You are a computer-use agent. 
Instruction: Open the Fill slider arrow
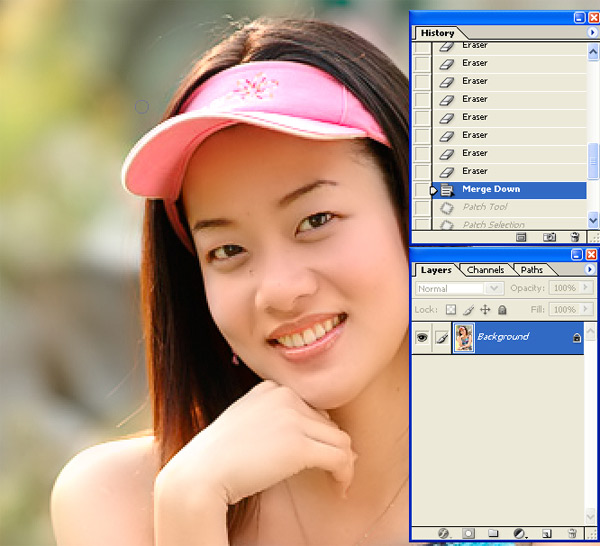tap(586, 308)
